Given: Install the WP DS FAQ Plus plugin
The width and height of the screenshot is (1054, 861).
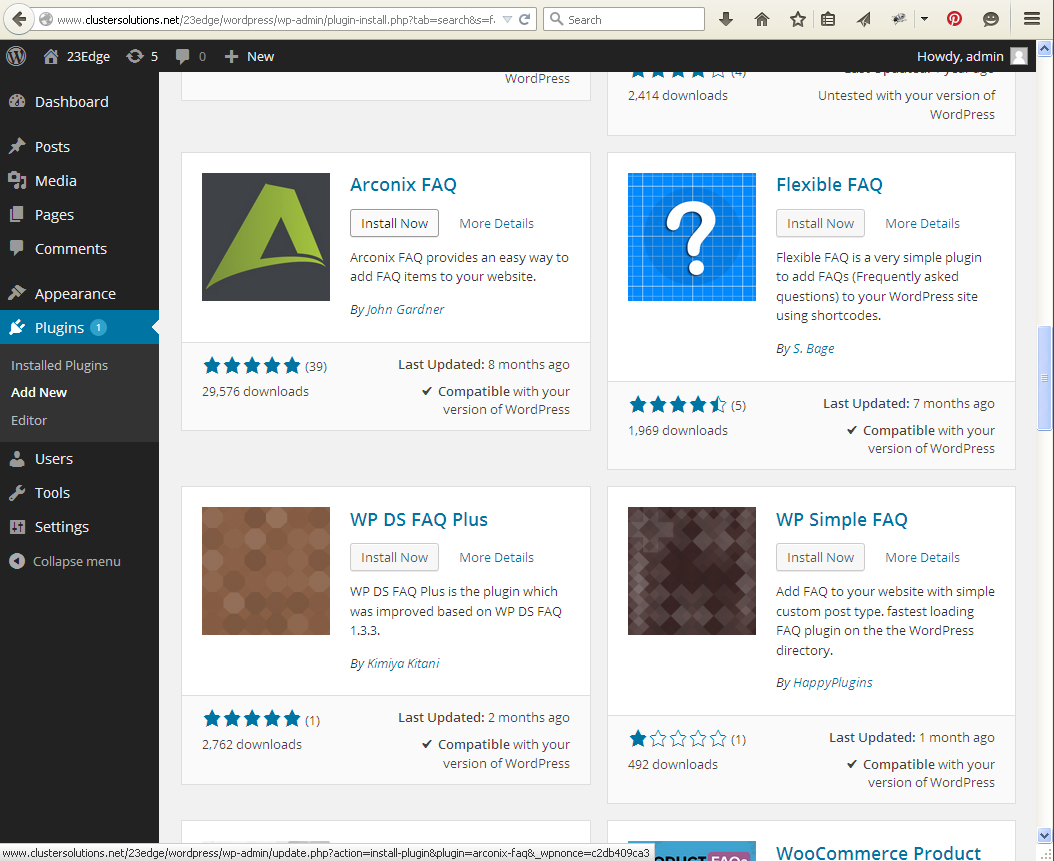Looking at the screenshot, I should tap(394, 557).
